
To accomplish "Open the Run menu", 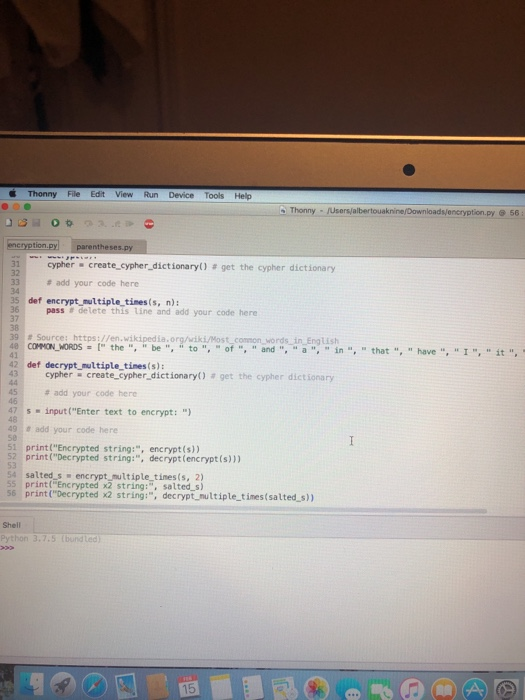I will click(x=151, y=195).
